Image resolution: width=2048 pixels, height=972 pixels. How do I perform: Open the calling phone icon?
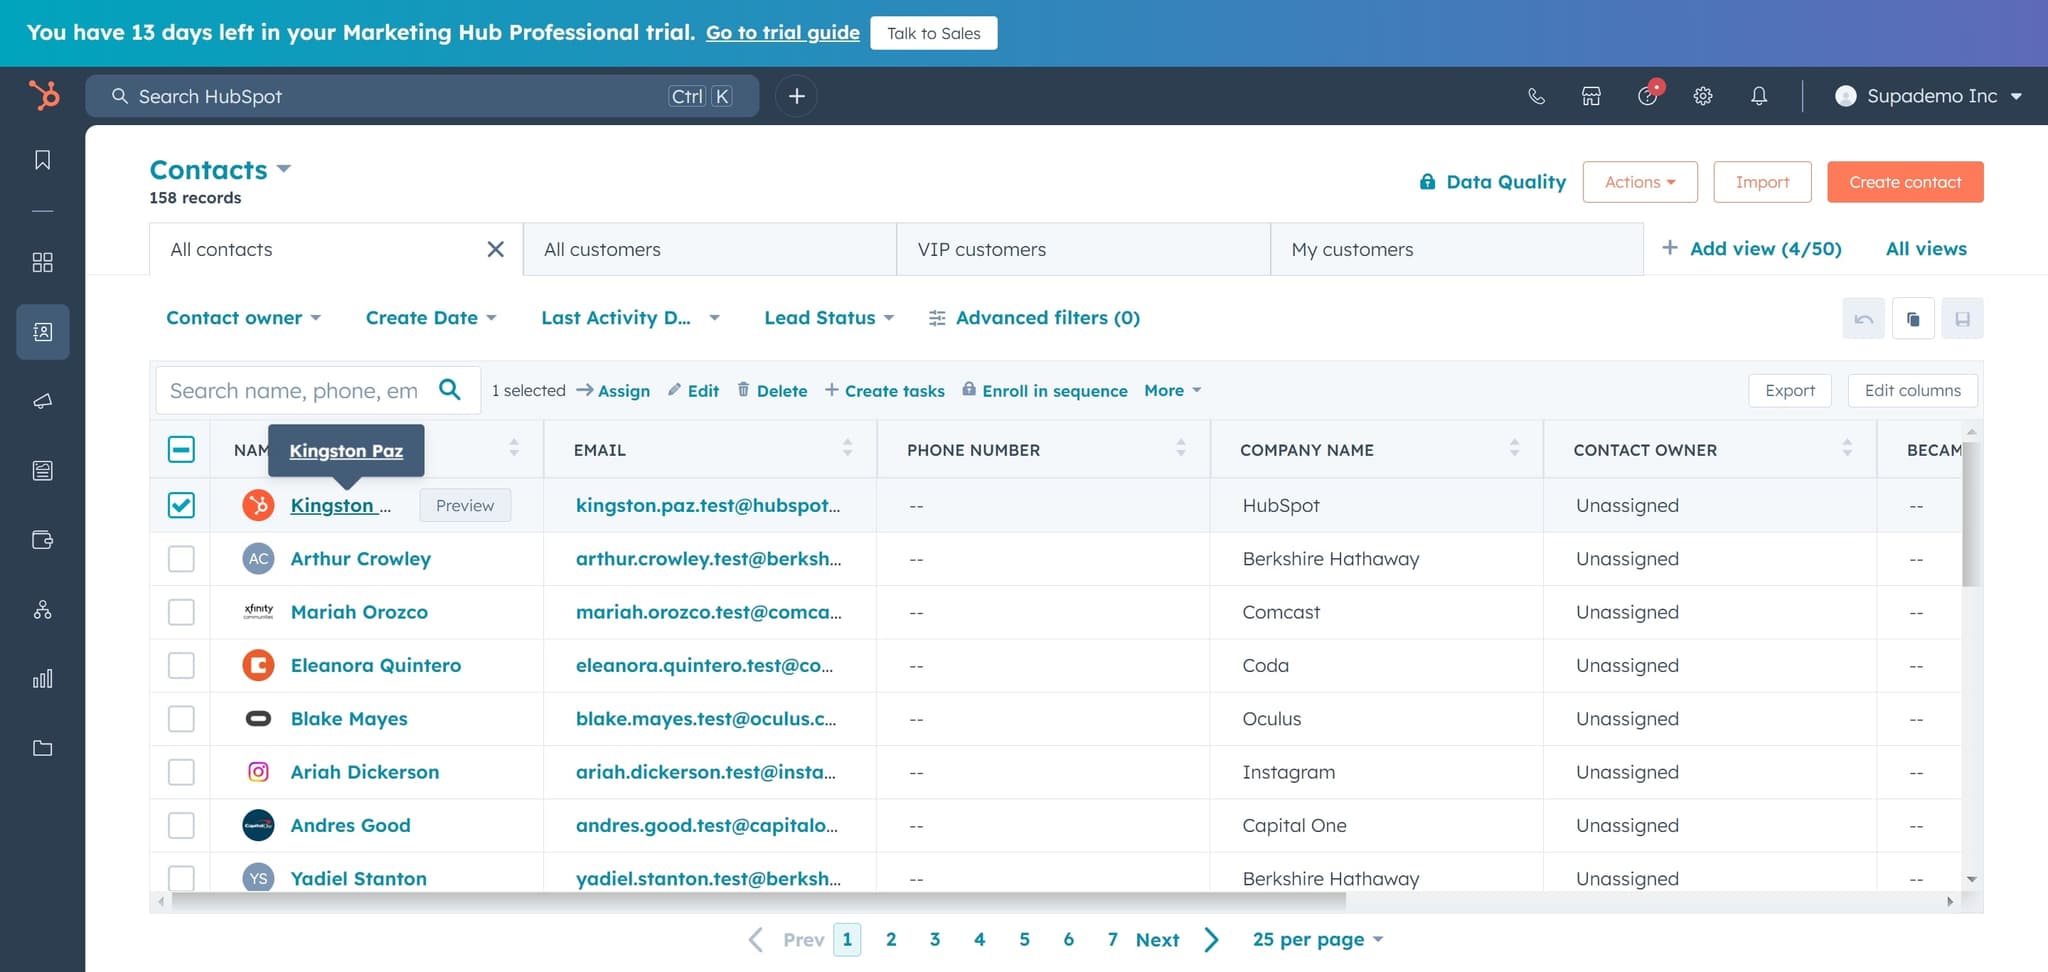[1536, 96]
